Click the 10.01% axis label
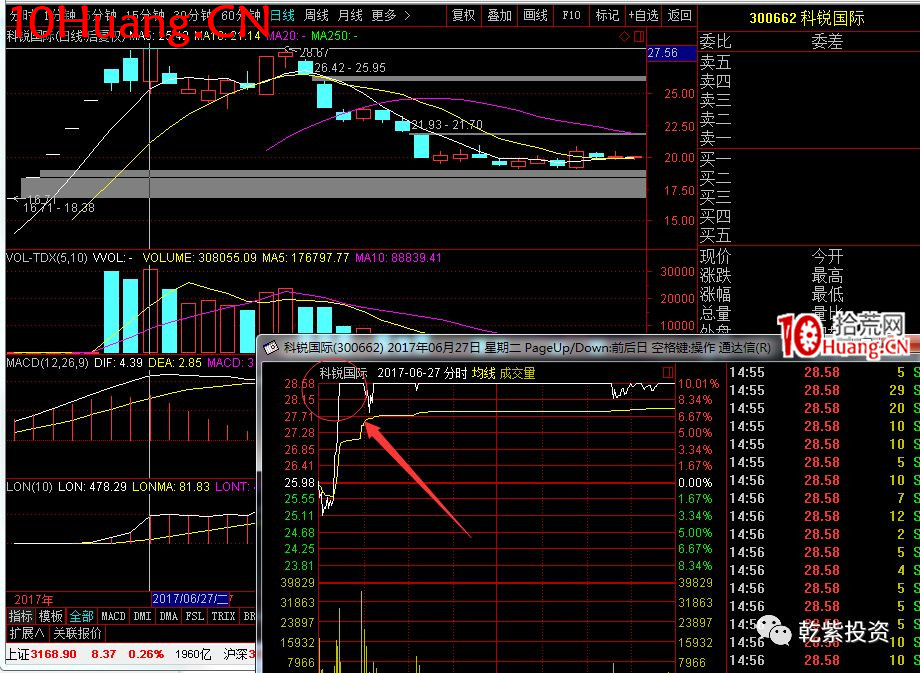The width and height of the screenshot is (920, 673). [x=698, y=384]
